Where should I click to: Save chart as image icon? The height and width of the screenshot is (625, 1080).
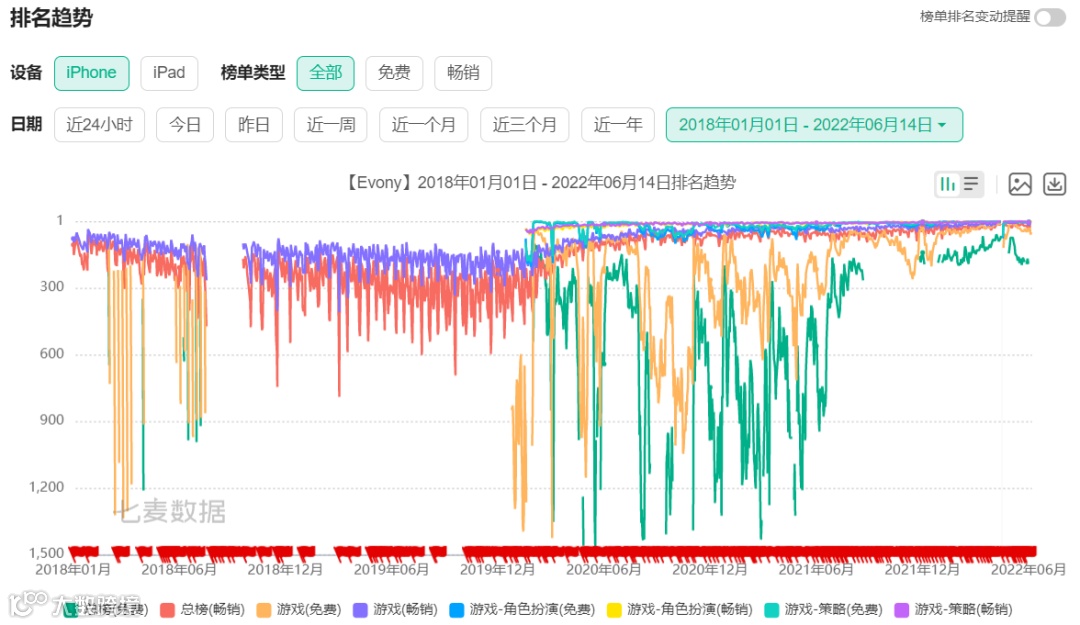tap(1020, 184)
